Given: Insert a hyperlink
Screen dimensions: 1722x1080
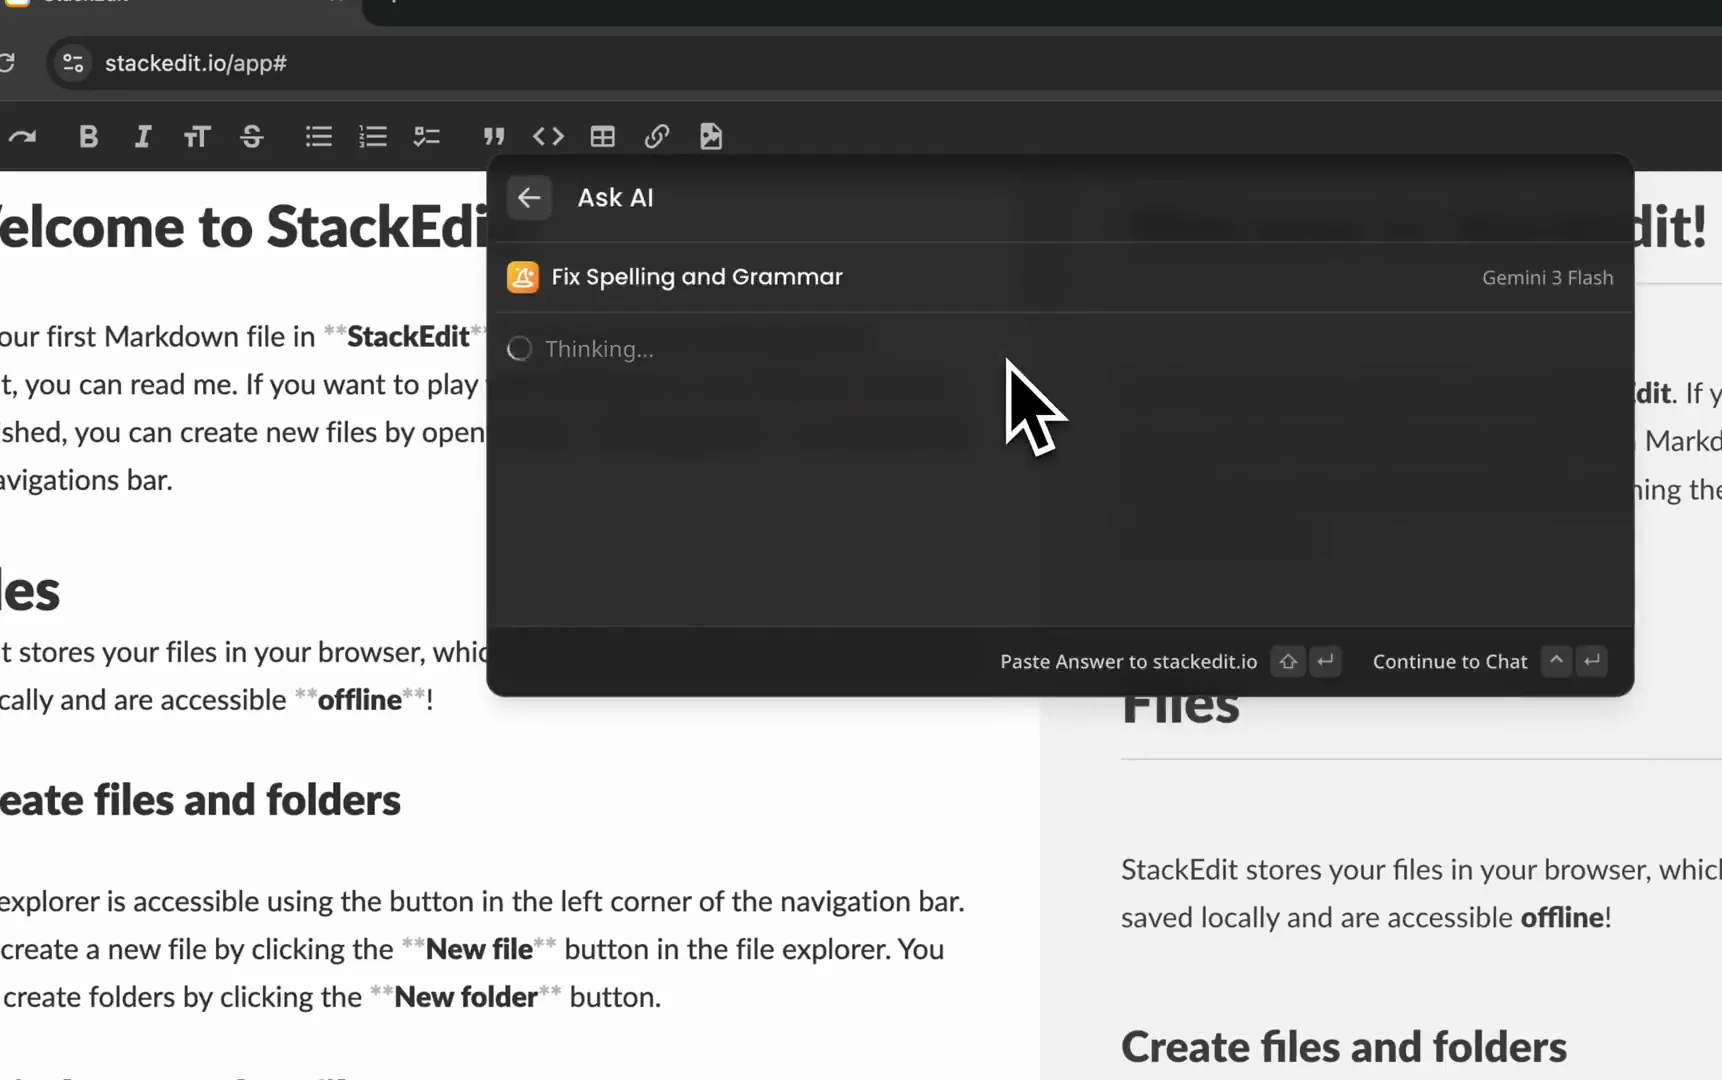Looking at the screenshot, I should point(657,137).
